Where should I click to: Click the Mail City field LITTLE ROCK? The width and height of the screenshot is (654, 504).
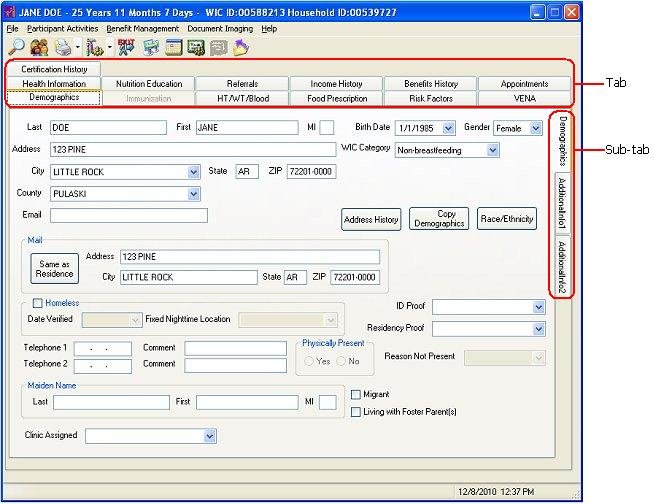pyautogui.click(x=189, y=277)
